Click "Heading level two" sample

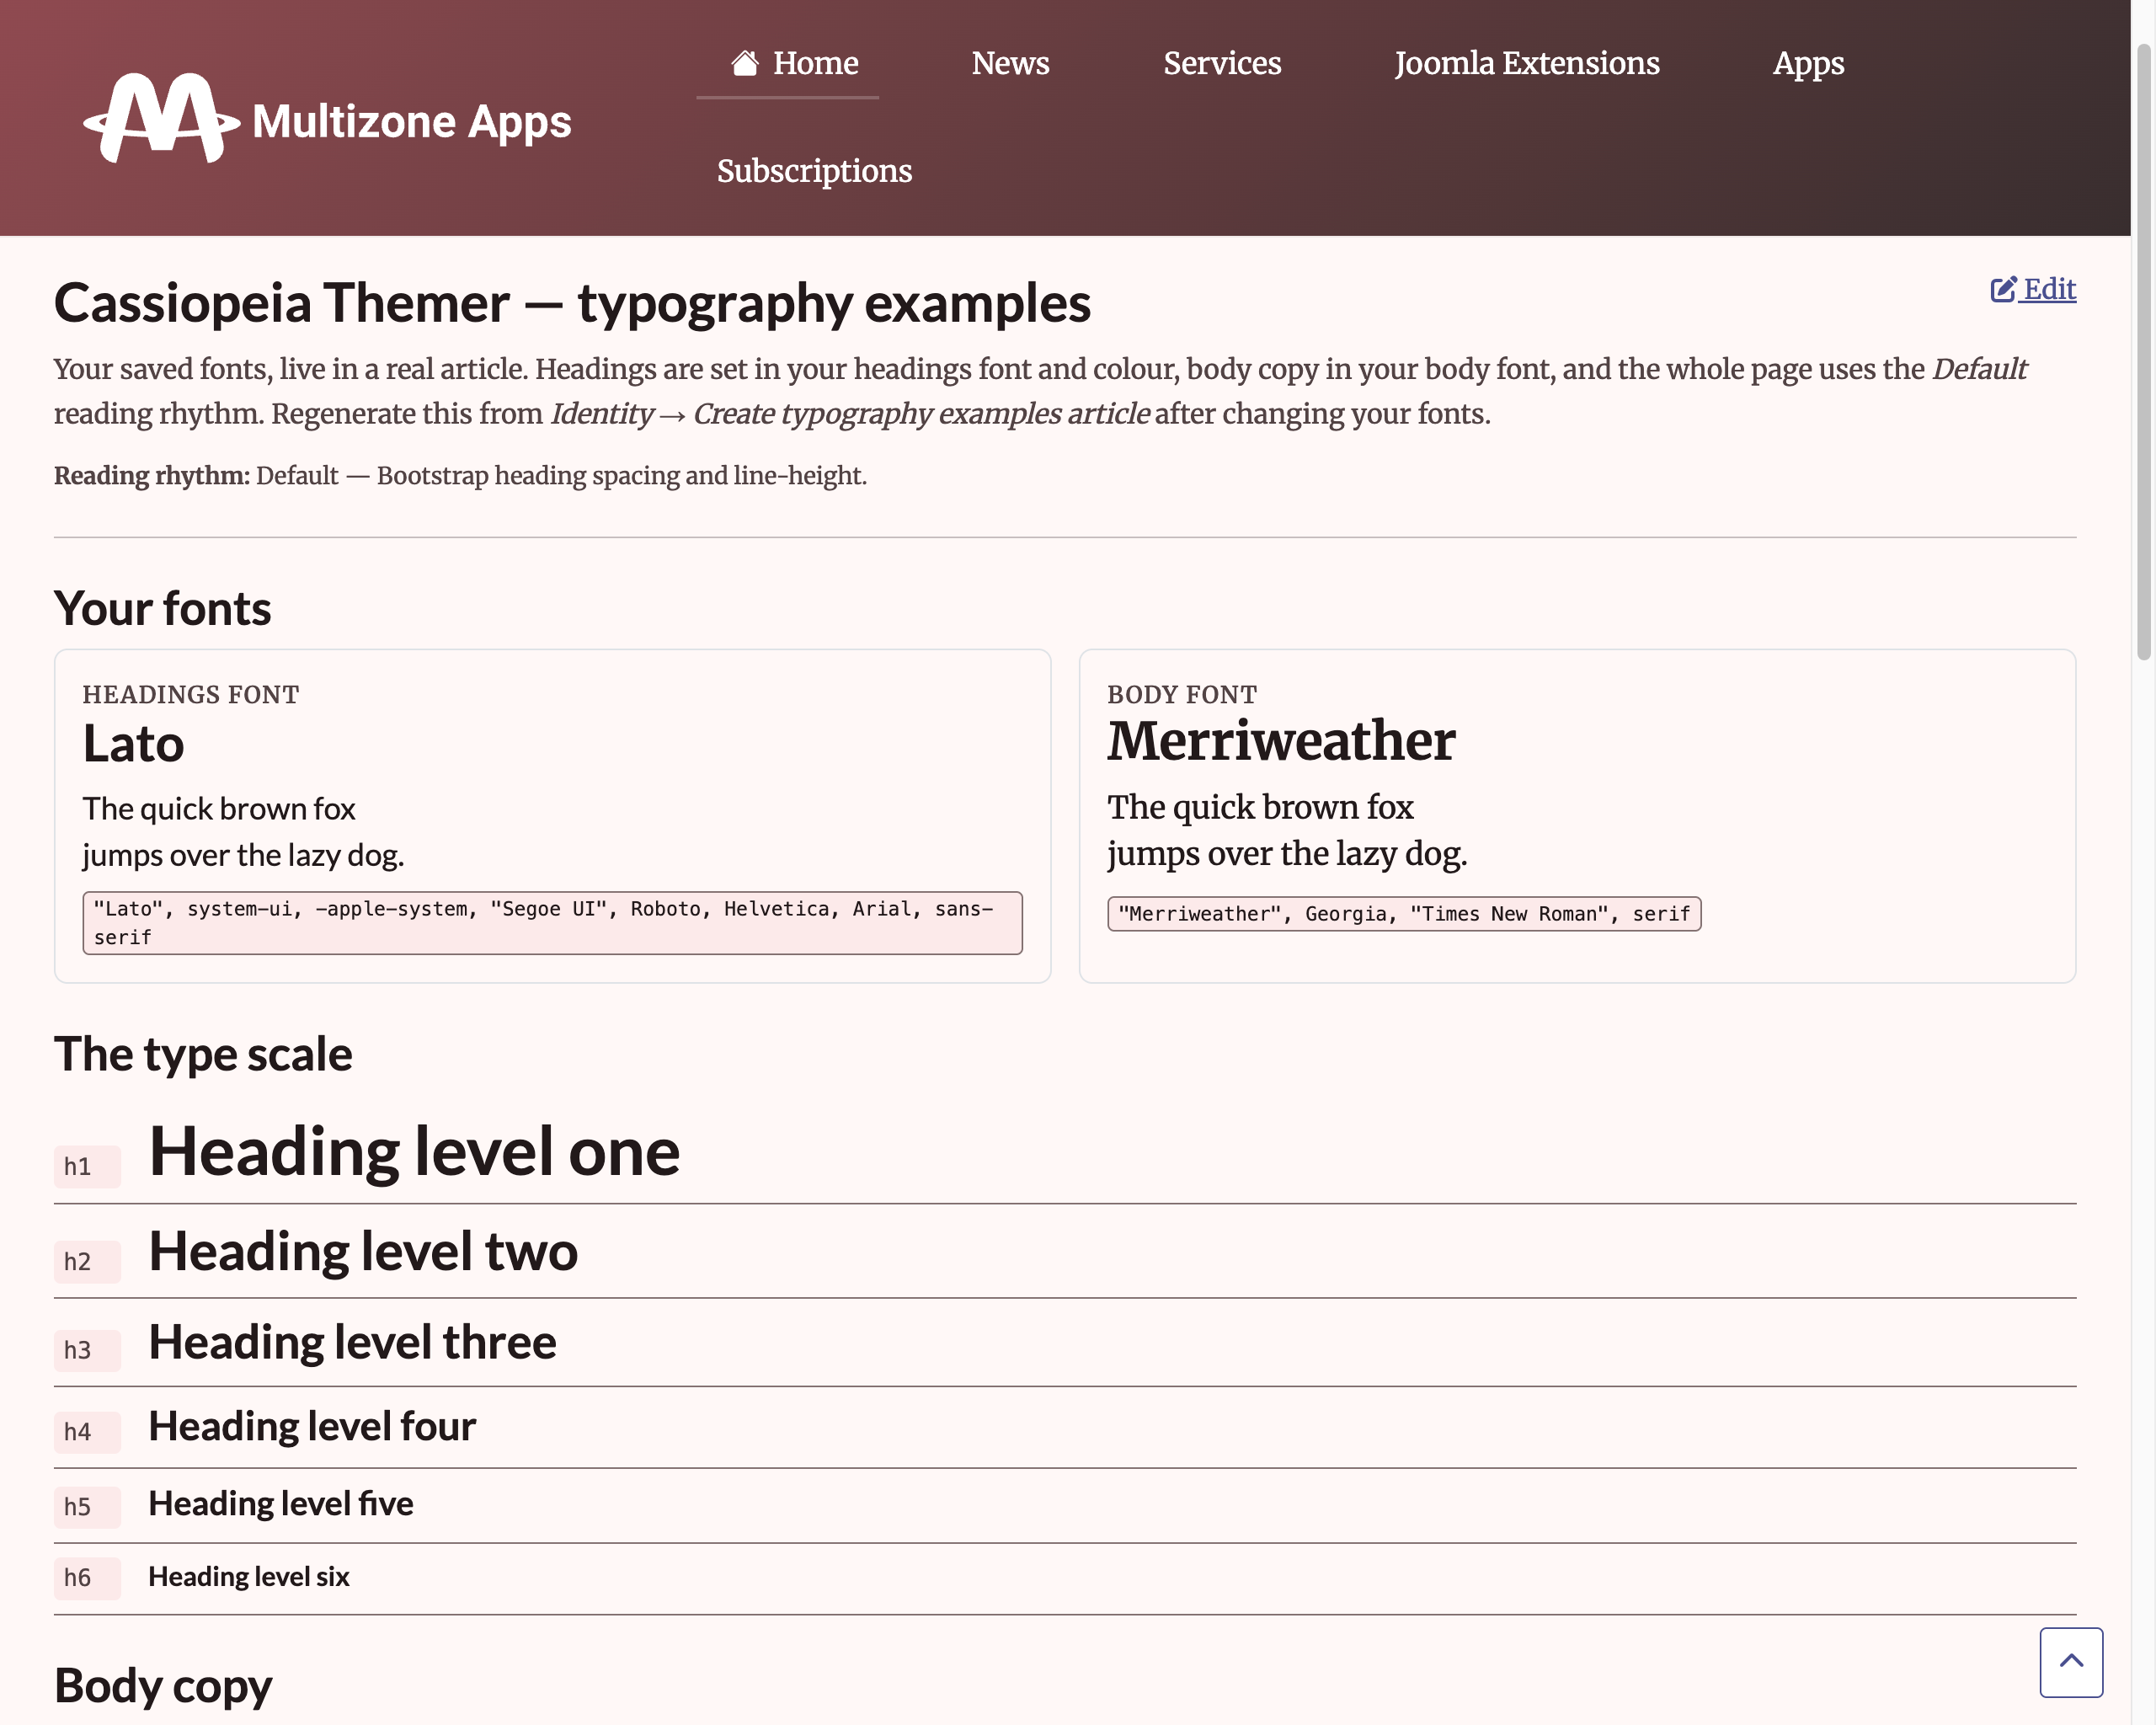tap(363, 1252)
